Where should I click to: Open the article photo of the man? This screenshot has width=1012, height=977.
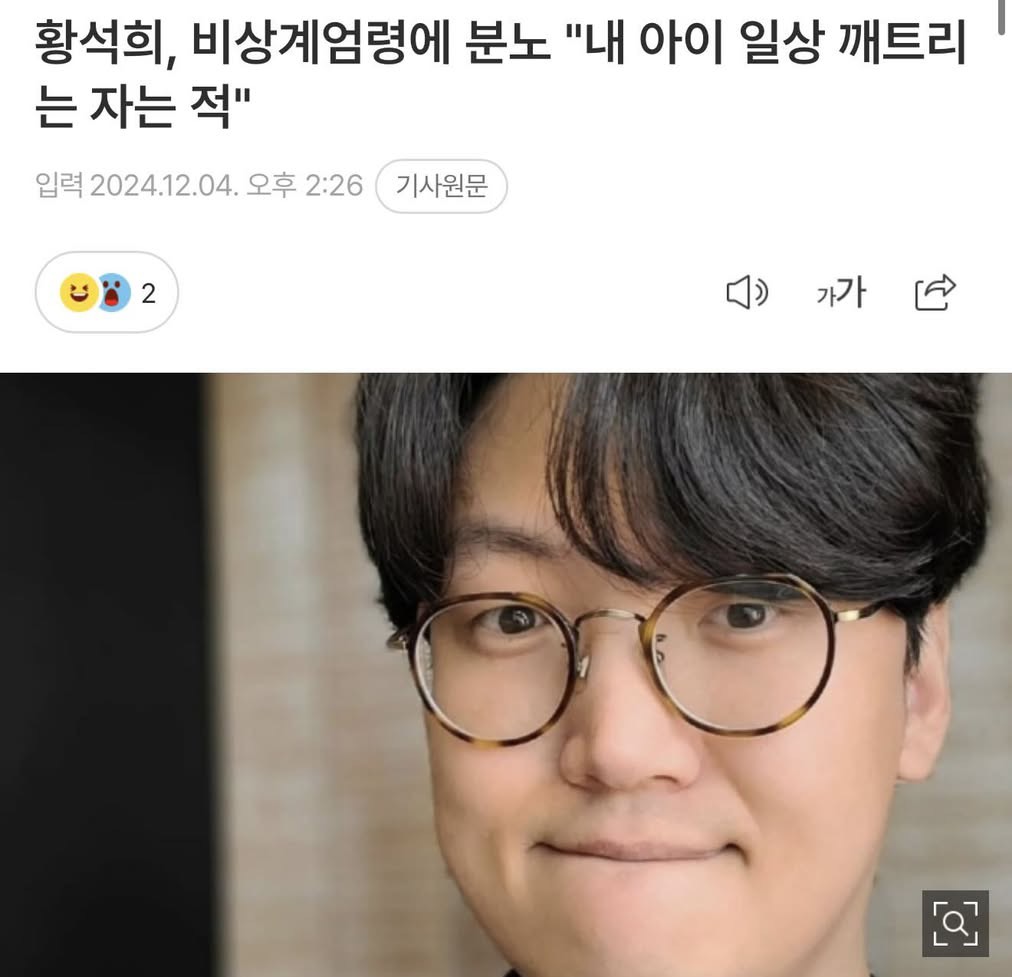506,675
